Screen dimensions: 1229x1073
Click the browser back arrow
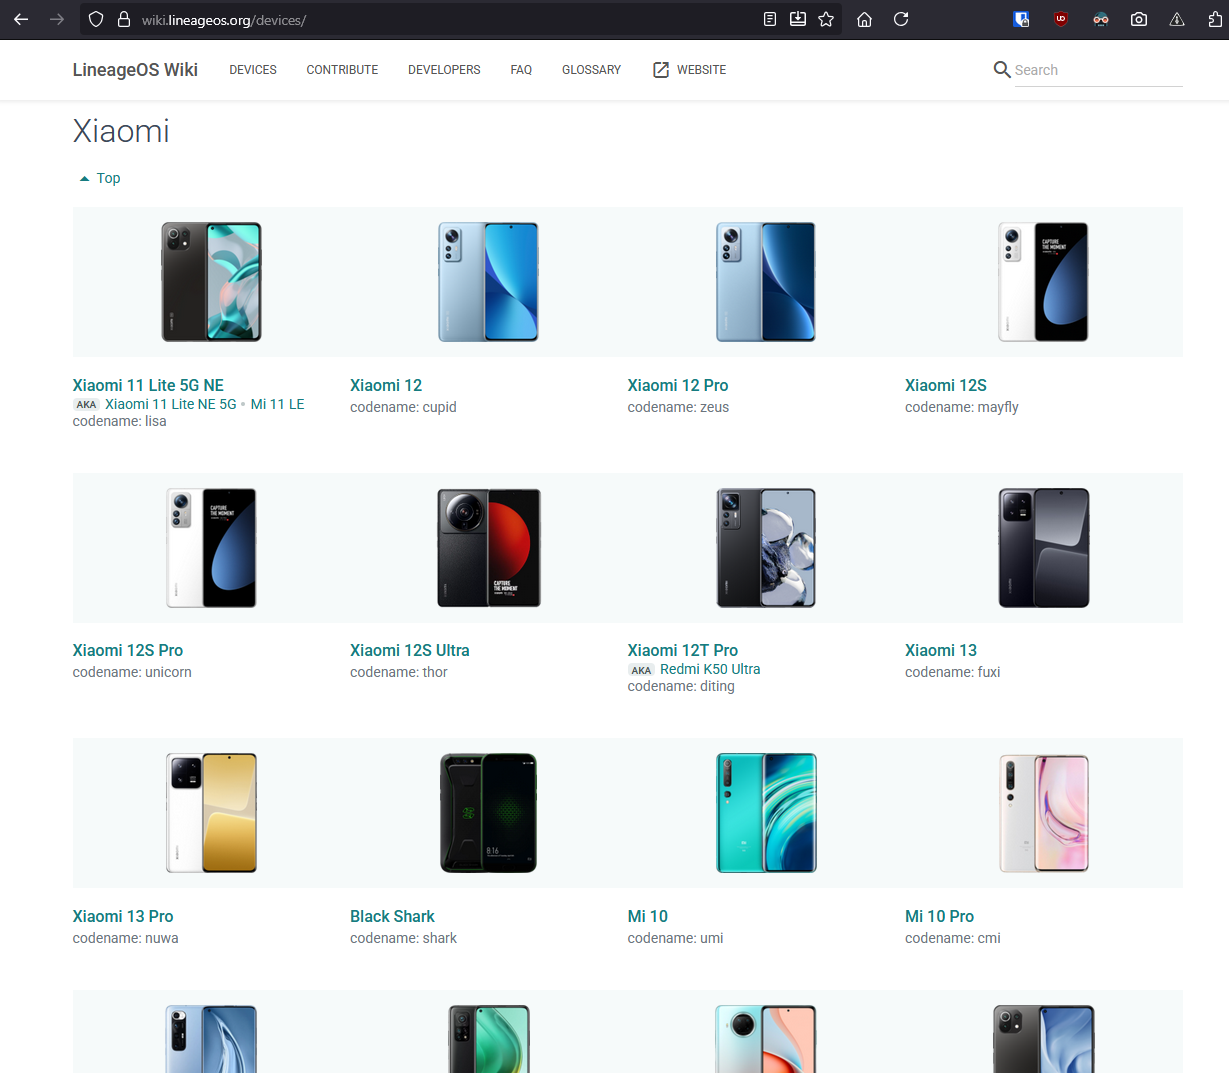pos(21,19)
